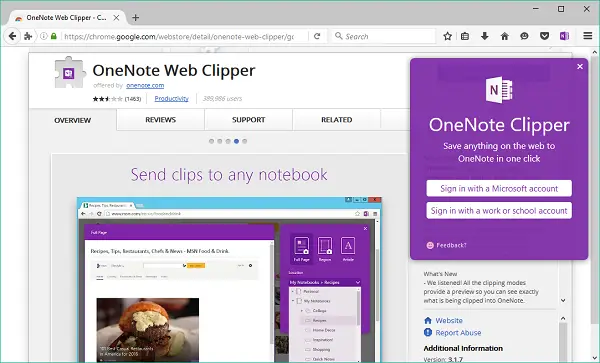The width and height of the screenshot is (600, 363).
Task: Open the Pocket icon in toolbar
Action: point(544,36)
